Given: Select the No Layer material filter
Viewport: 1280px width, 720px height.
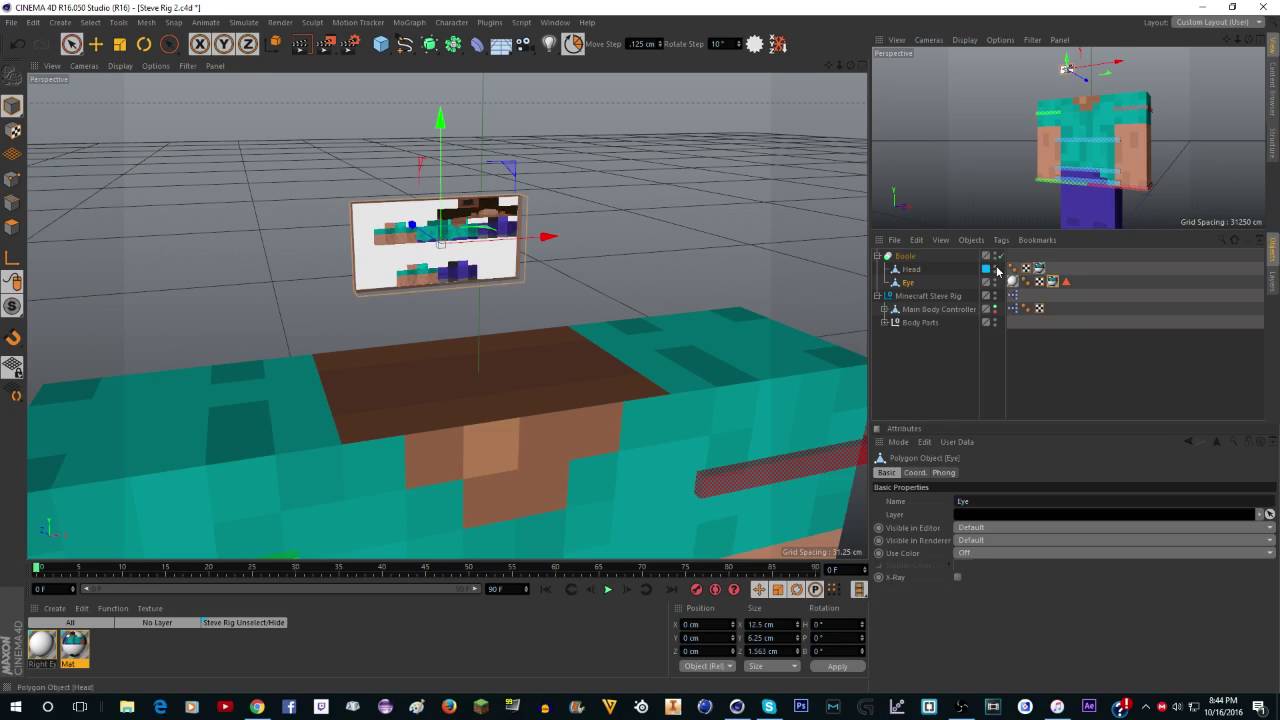Looking at the screenshot, I should click(x=157, y=622).
